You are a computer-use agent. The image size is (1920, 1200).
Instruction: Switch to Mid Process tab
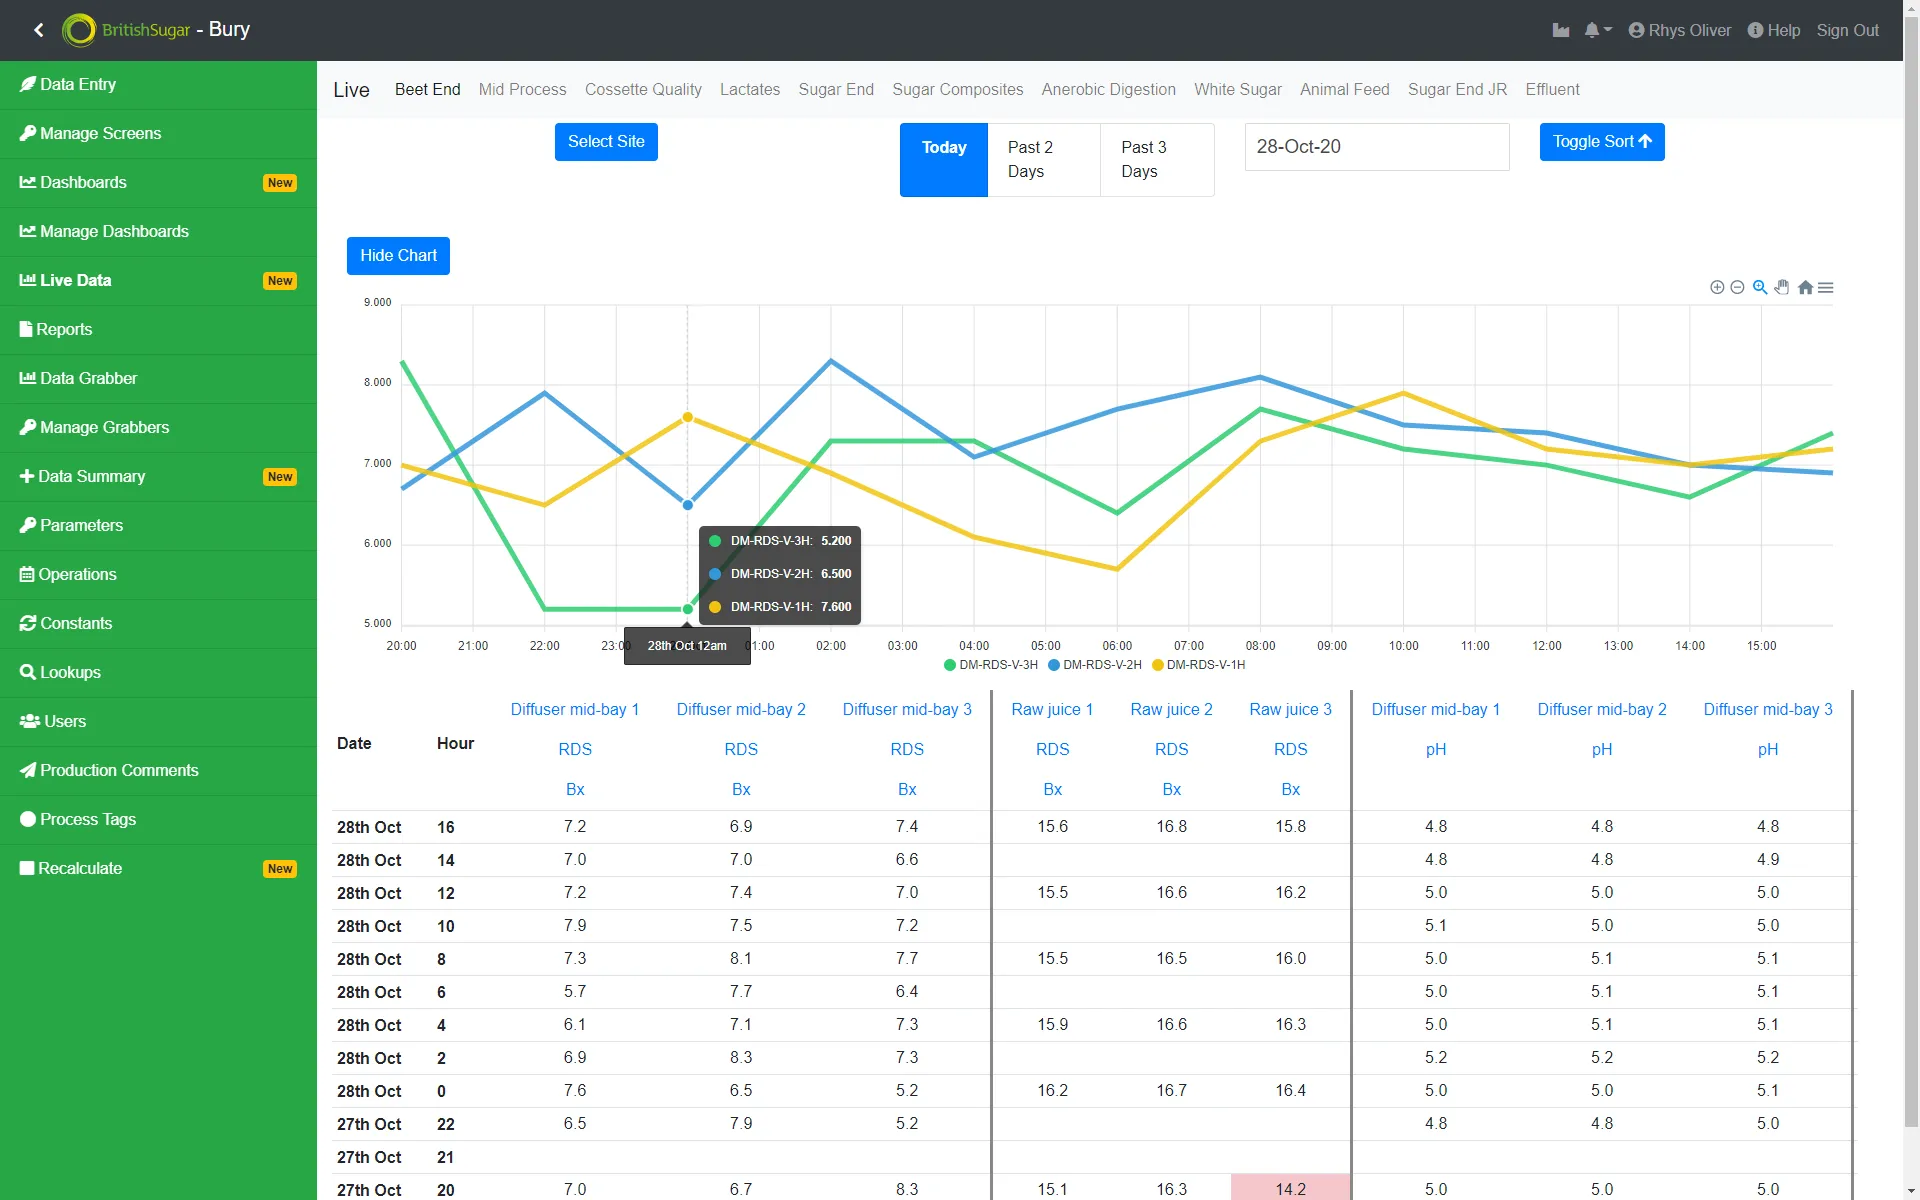click(522, 90)
